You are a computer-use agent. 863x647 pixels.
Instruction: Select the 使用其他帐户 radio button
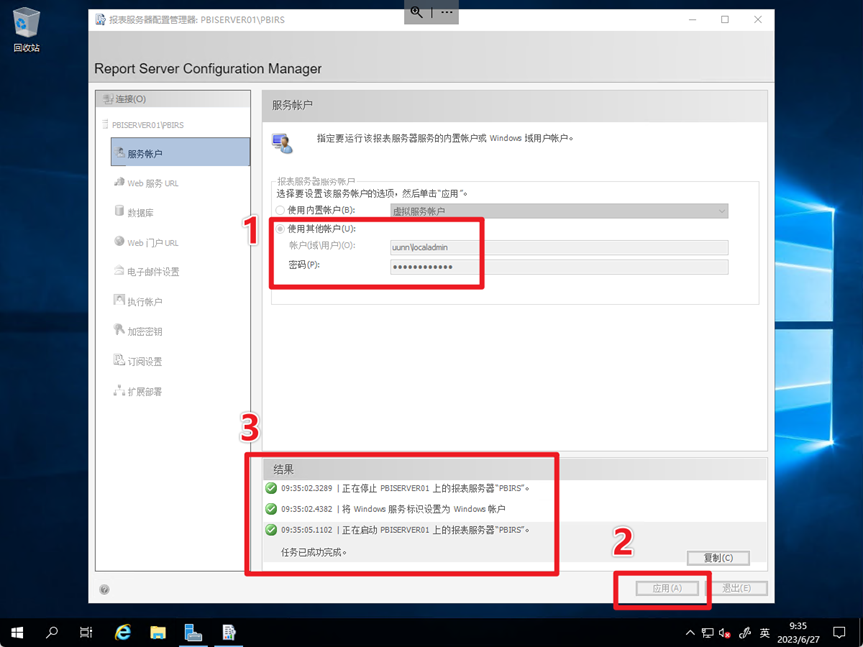[x=280, y=229]
